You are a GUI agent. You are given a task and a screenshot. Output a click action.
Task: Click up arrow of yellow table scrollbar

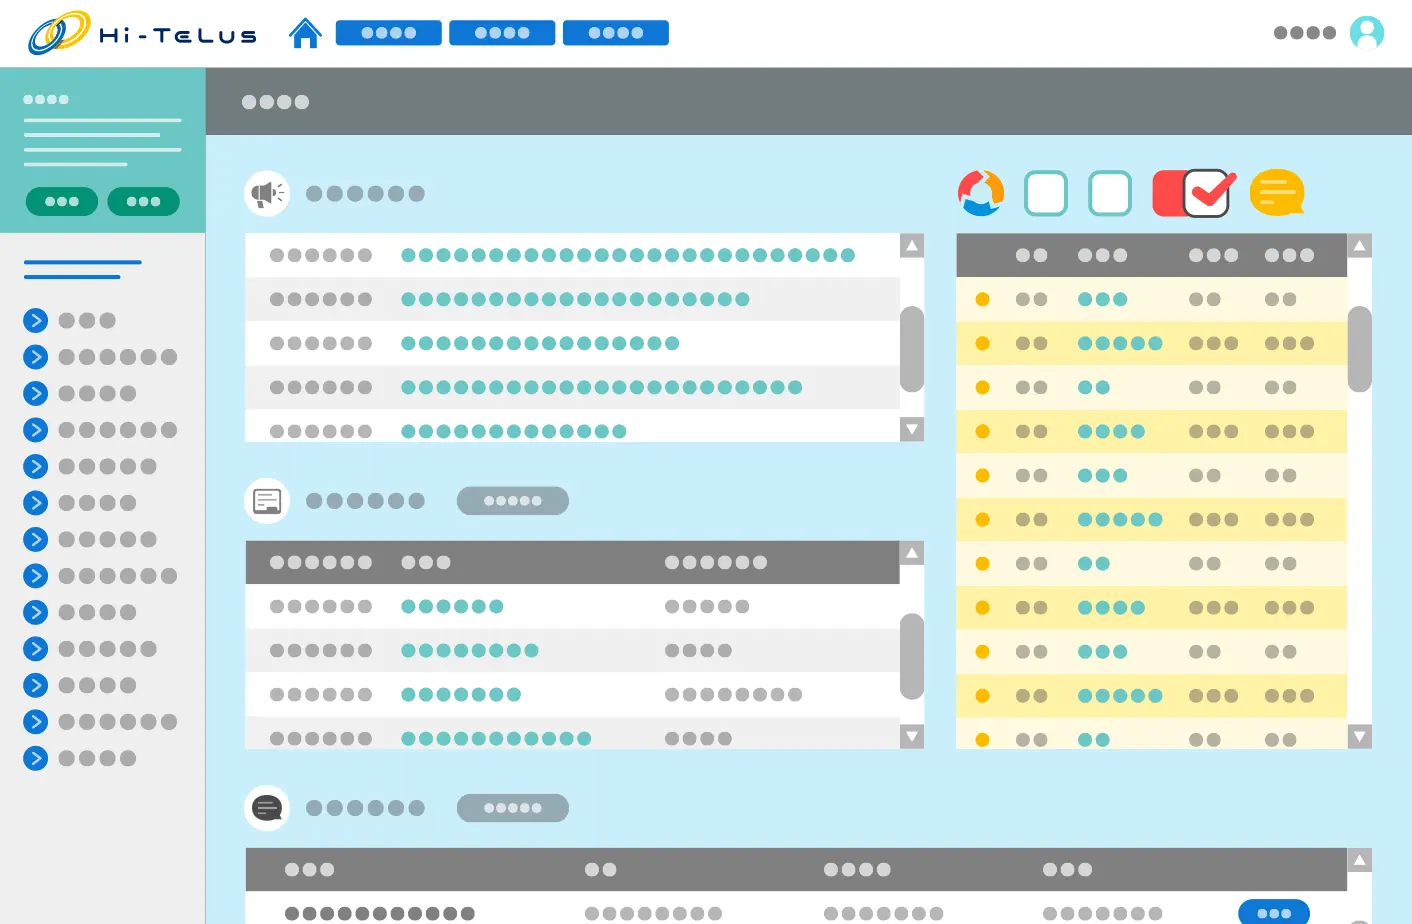(1360, 245)
